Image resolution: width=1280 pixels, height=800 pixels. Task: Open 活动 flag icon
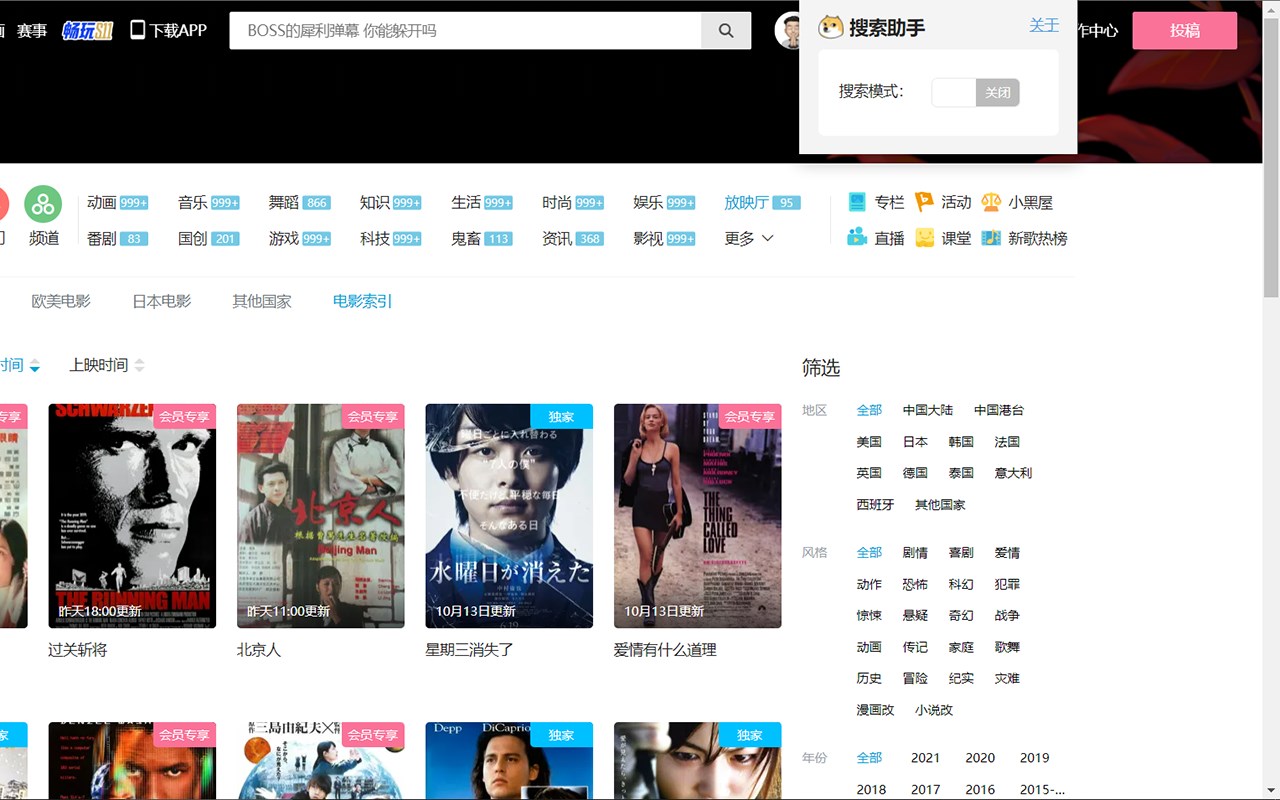924,202
